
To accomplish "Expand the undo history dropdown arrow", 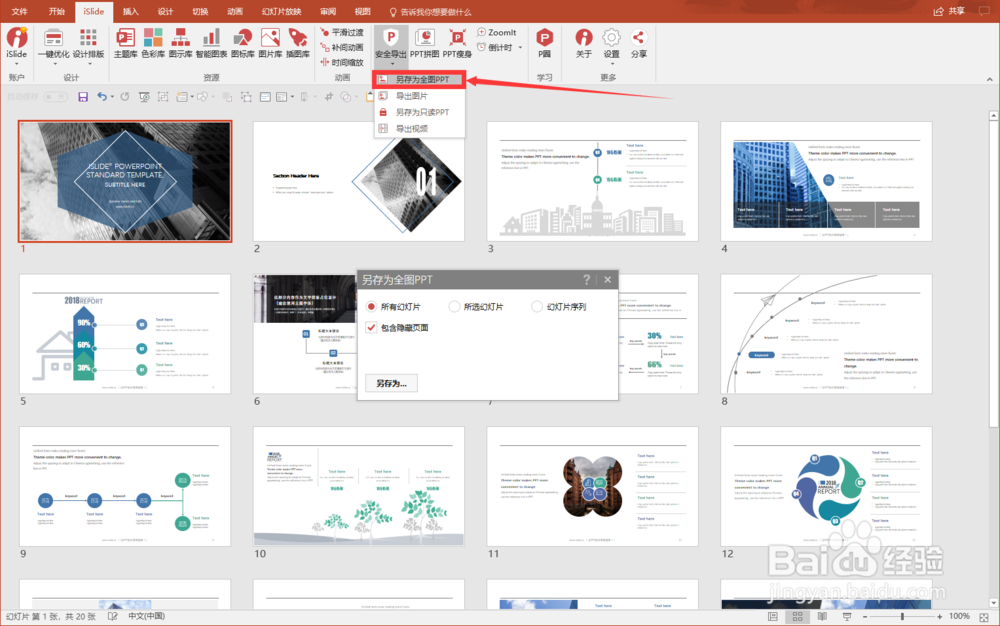I will point(112,97).
